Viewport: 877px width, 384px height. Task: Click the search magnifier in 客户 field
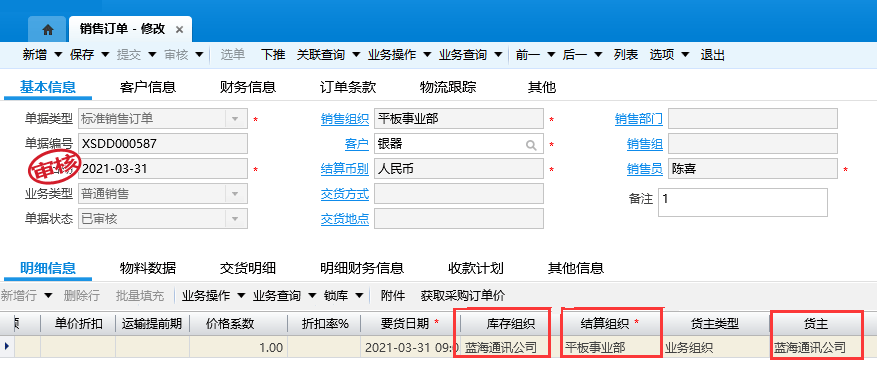(531, 145)
